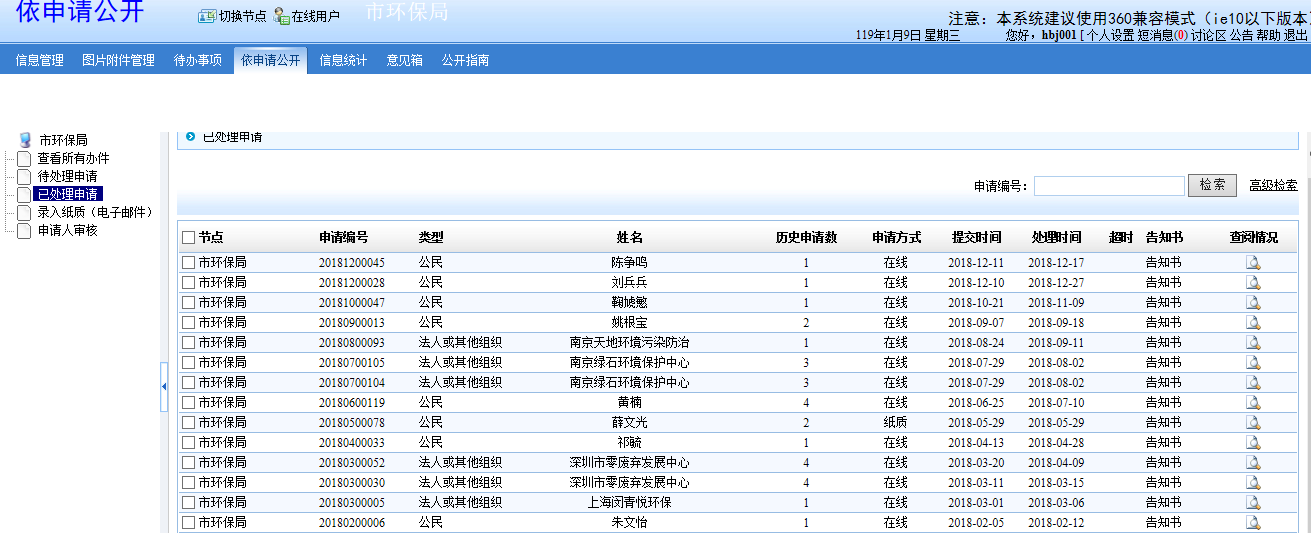
Task: Click magnifier icon for application 20180600119
Action: point(1253,403)
